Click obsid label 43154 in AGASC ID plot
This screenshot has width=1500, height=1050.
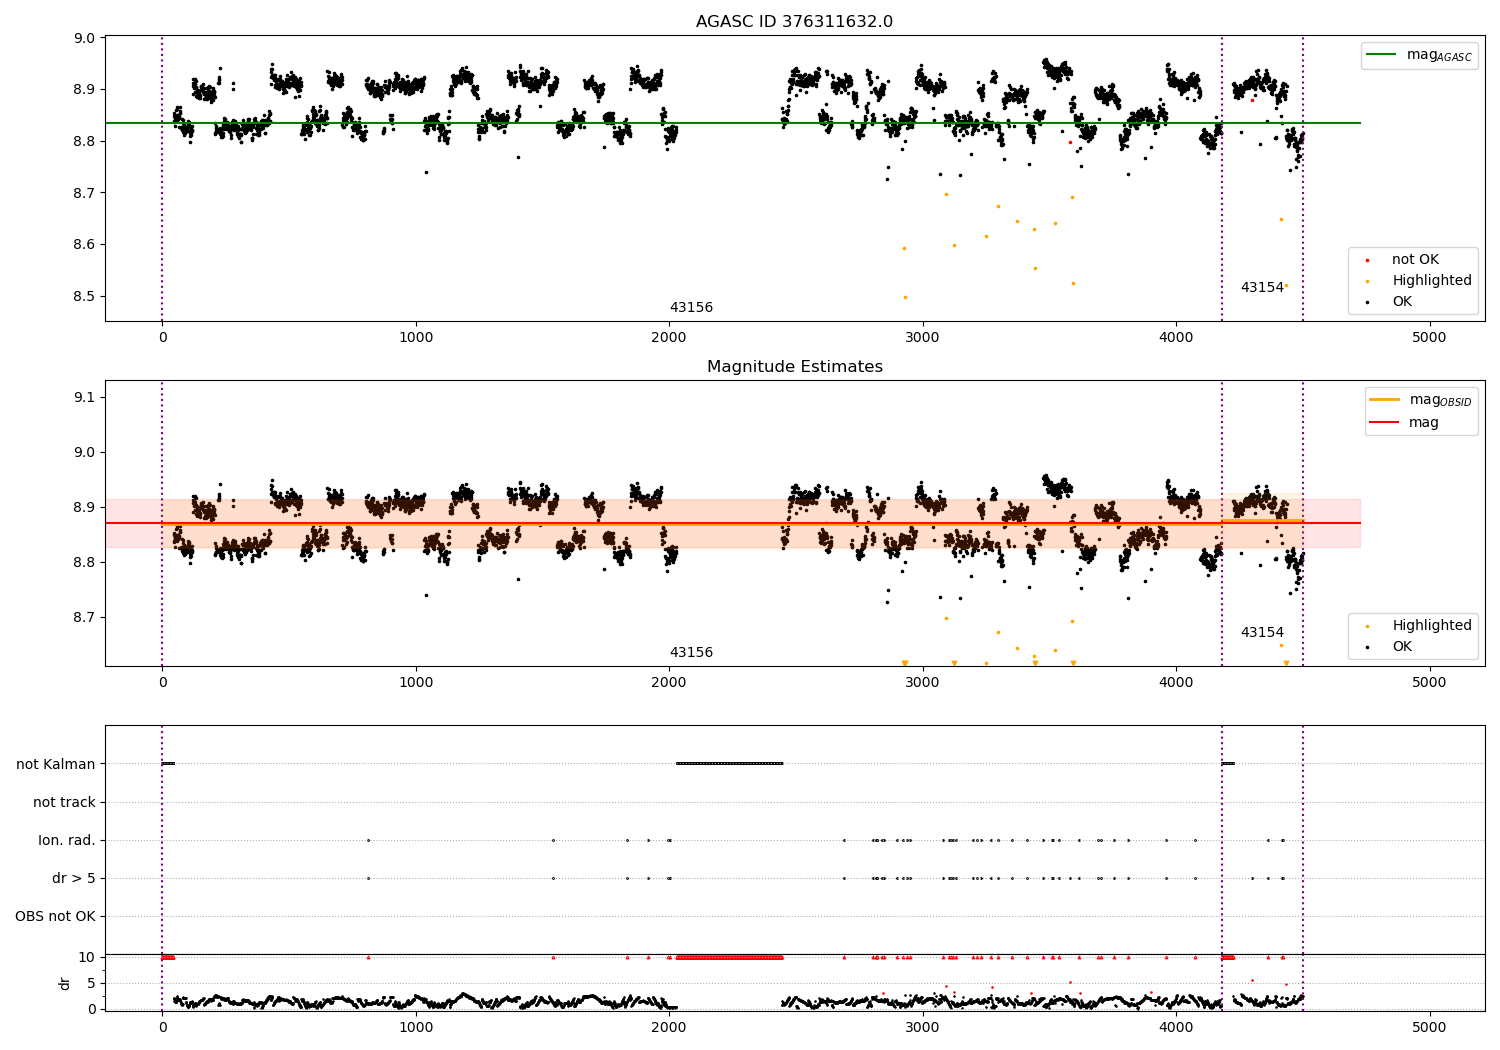[x=1262, y=288]
